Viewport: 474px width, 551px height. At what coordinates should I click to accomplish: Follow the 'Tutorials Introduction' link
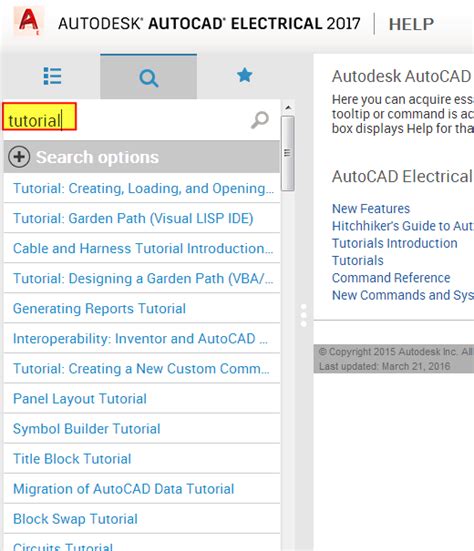click(395, 243)
